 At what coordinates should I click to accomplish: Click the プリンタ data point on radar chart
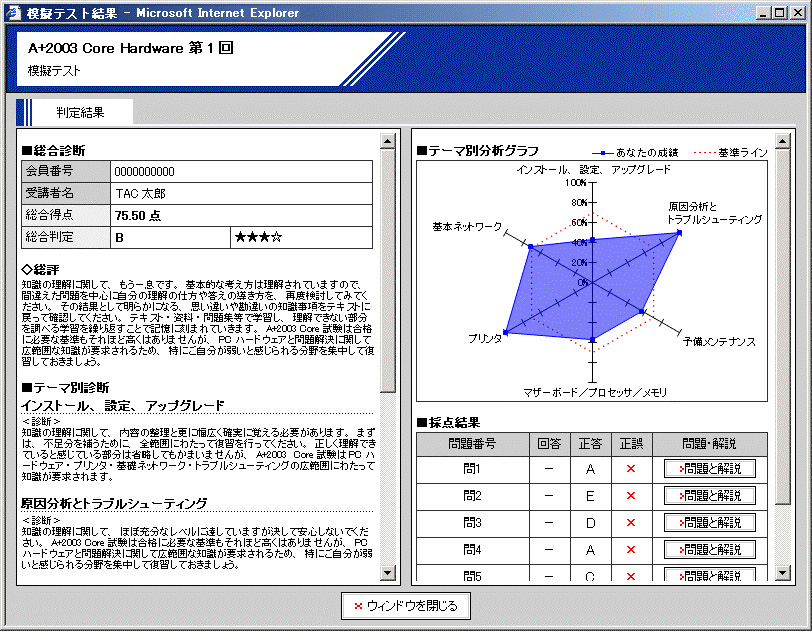pos(507,331)
